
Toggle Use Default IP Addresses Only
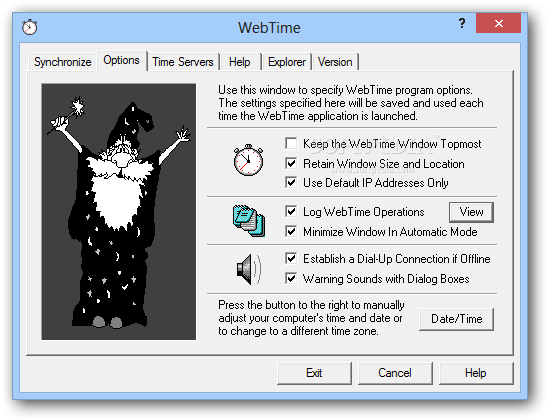pyautogui.click(x=291, y=182)
